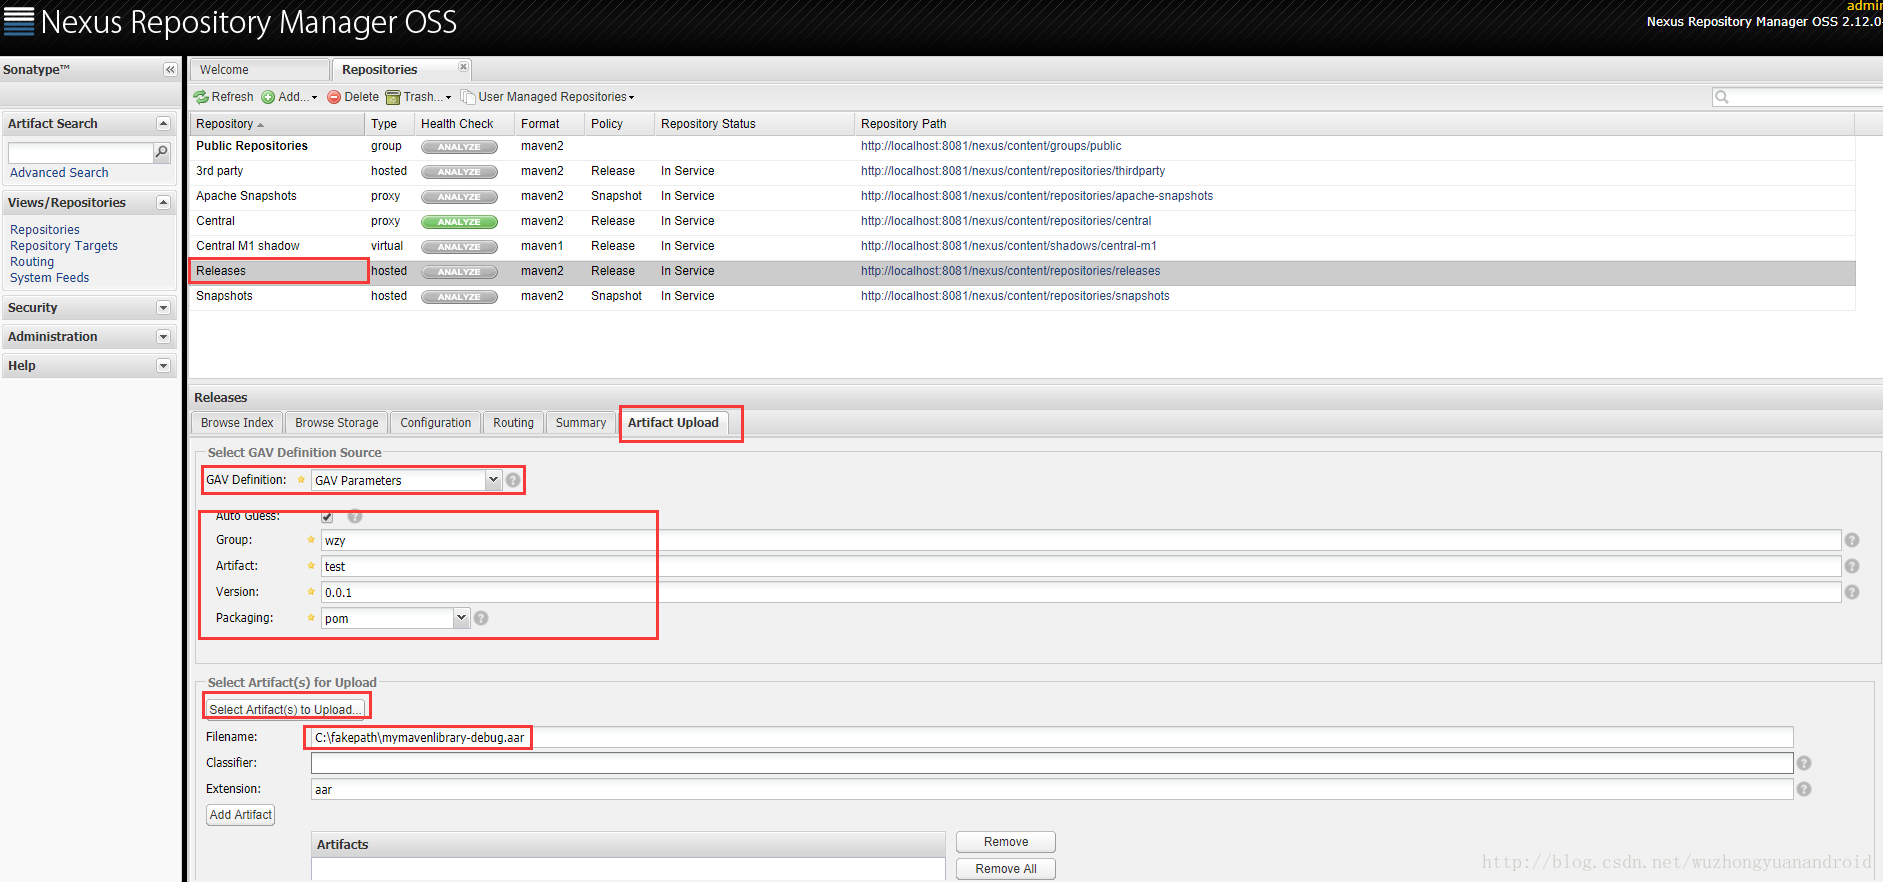This screenshot has height=882, width=1883.
Task: Click the Remove button
Action: [x=1006, y=842]
